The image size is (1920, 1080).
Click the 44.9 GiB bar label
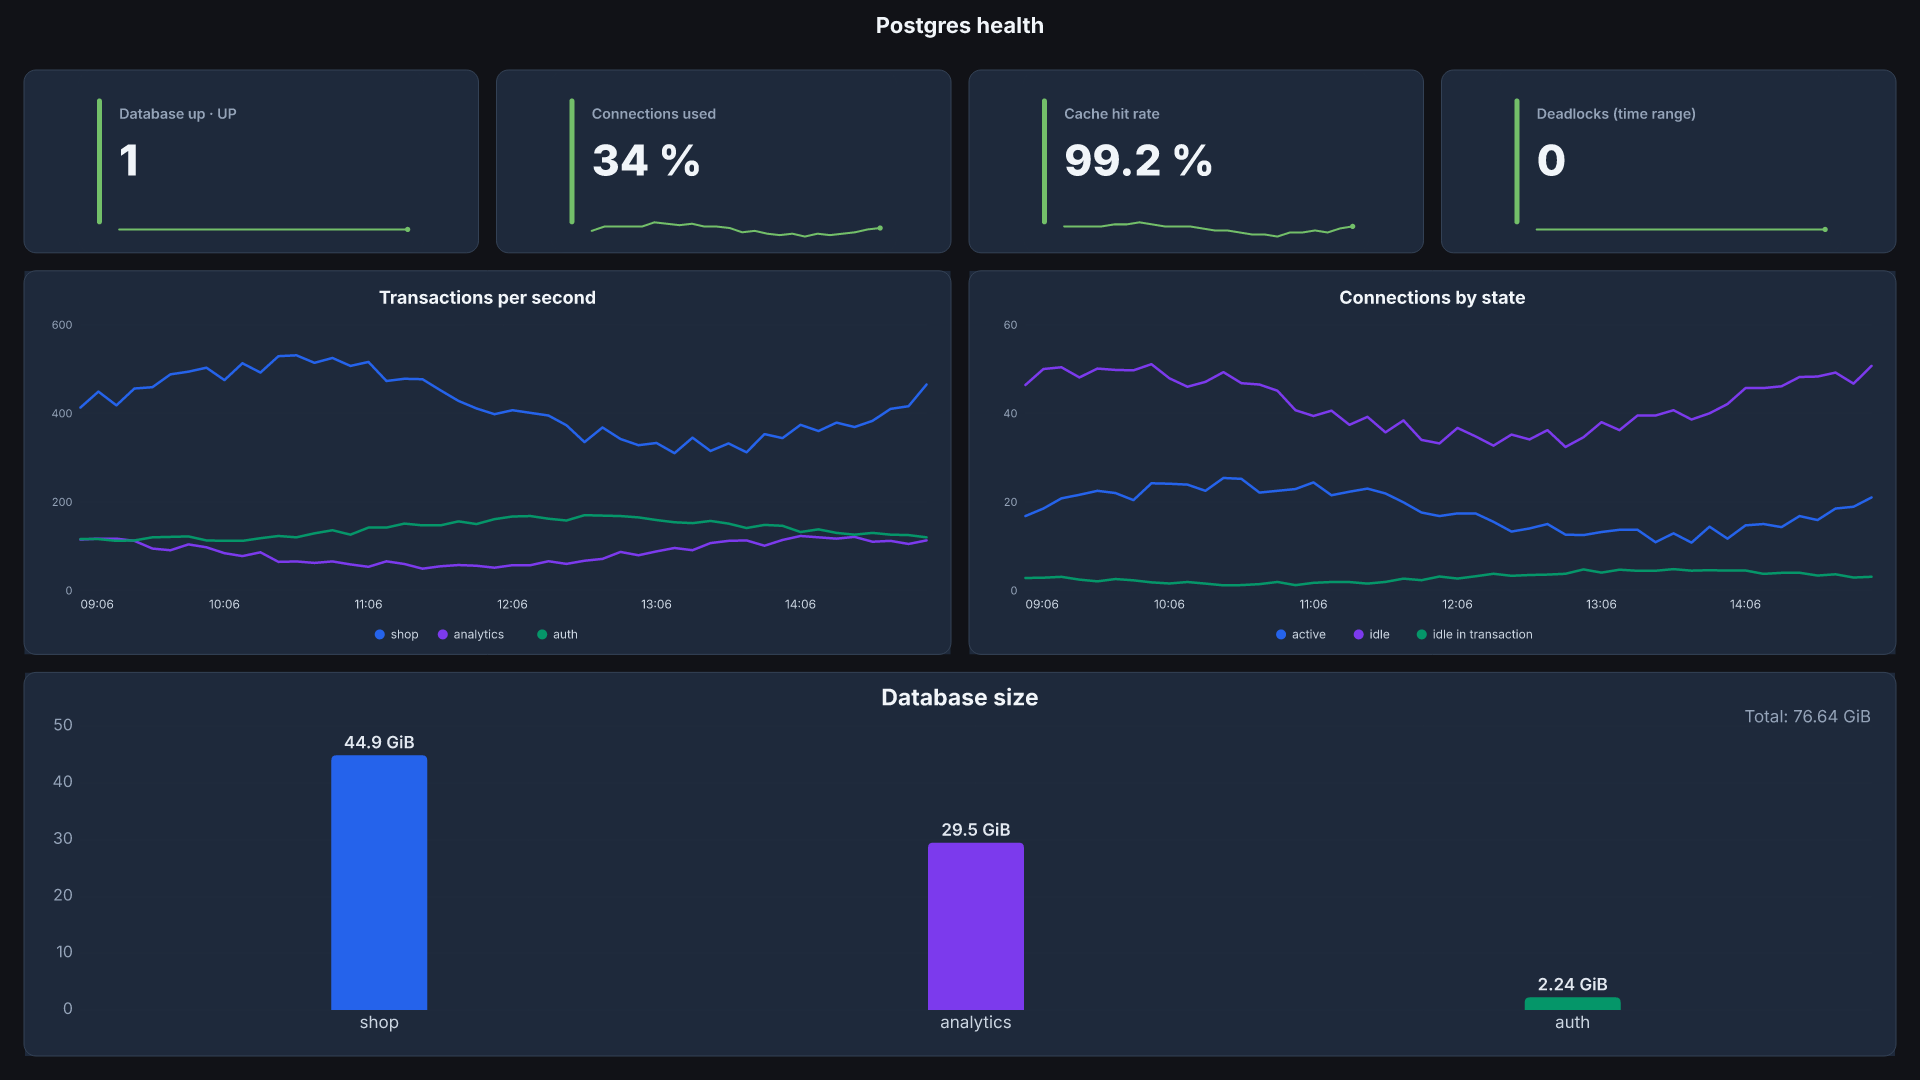click(379, 742)
